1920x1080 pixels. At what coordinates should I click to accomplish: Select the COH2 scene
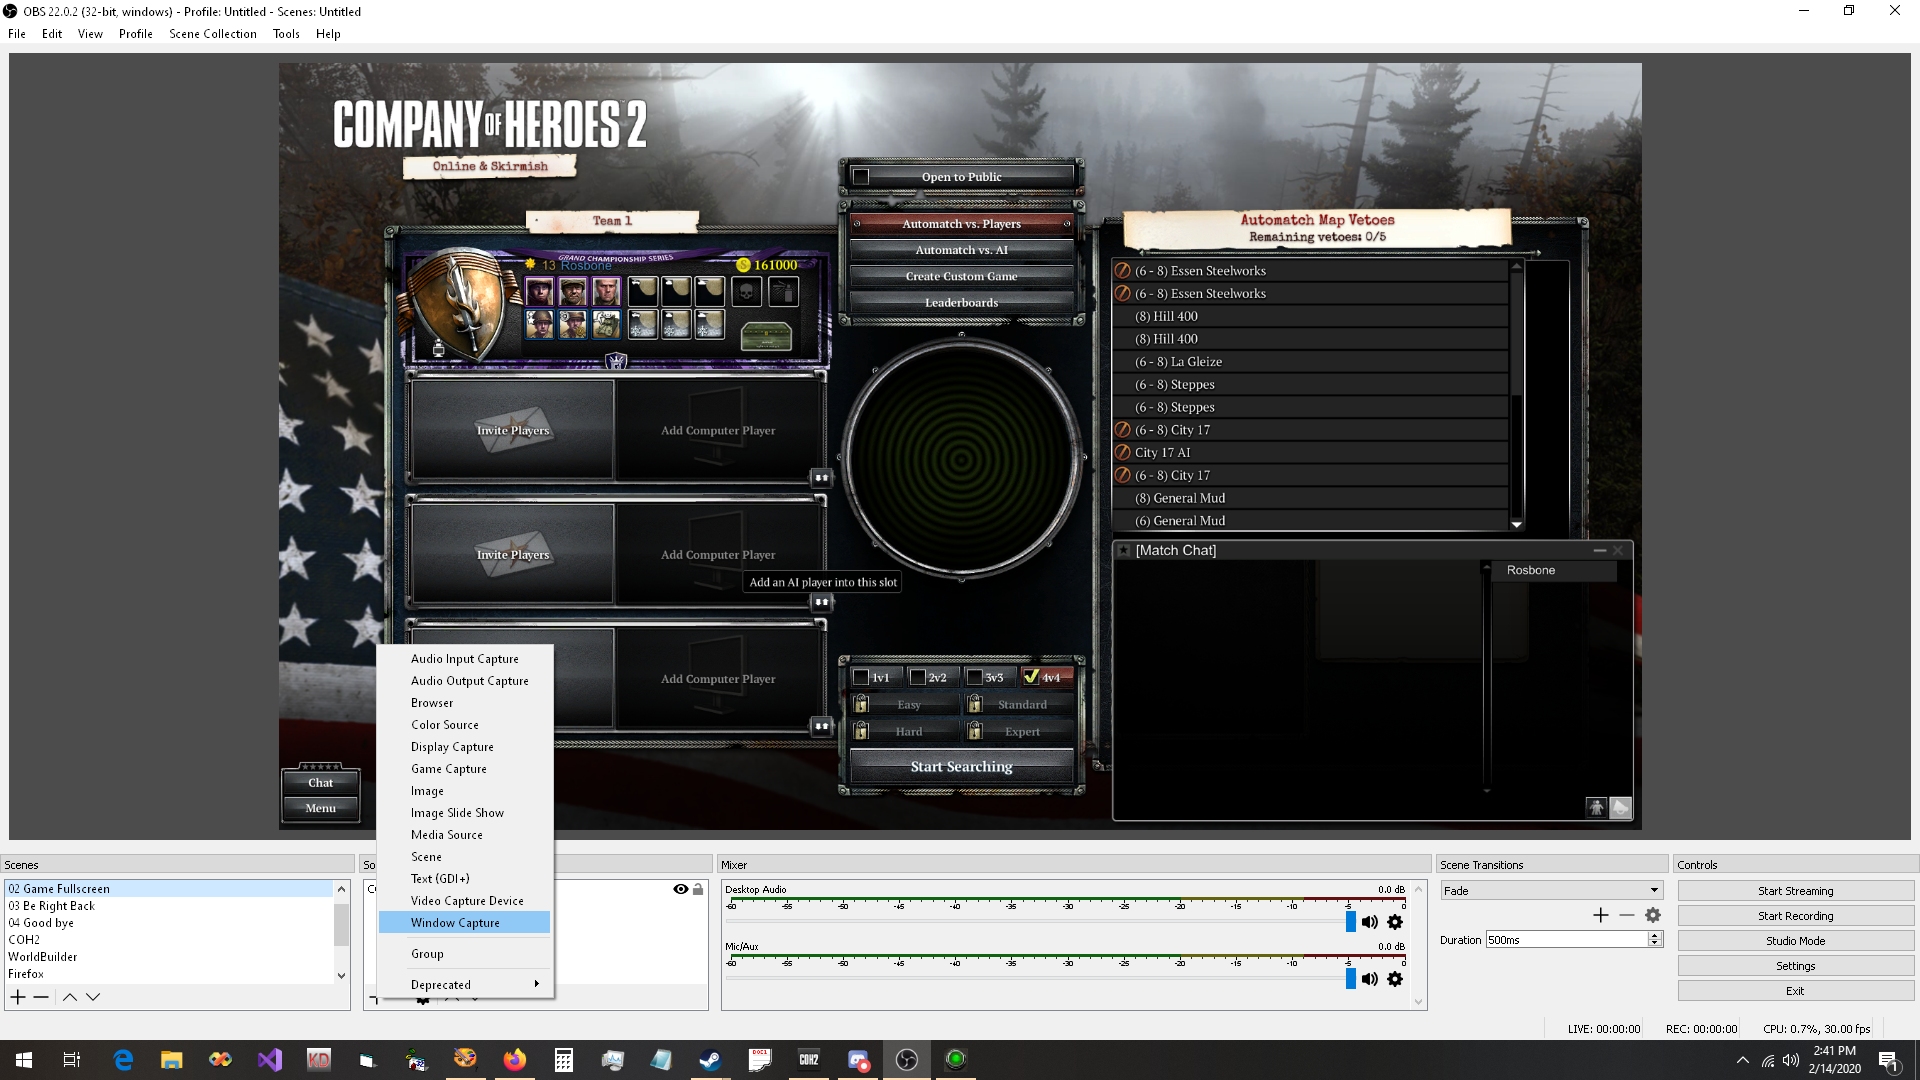pos(169,940)
